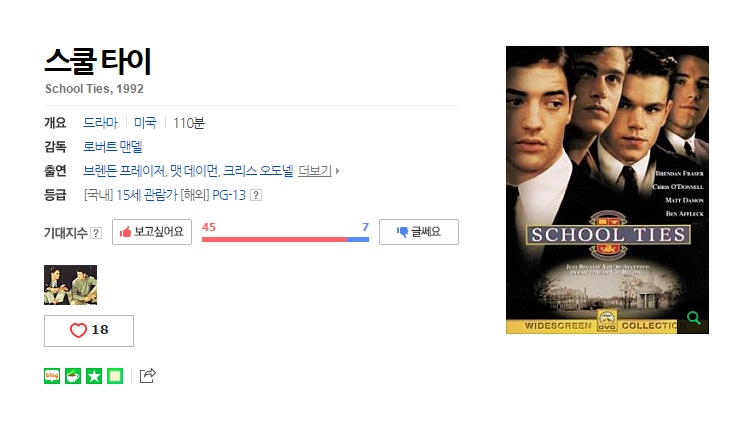Toggle the heart like button showing 18

(89, 330)
